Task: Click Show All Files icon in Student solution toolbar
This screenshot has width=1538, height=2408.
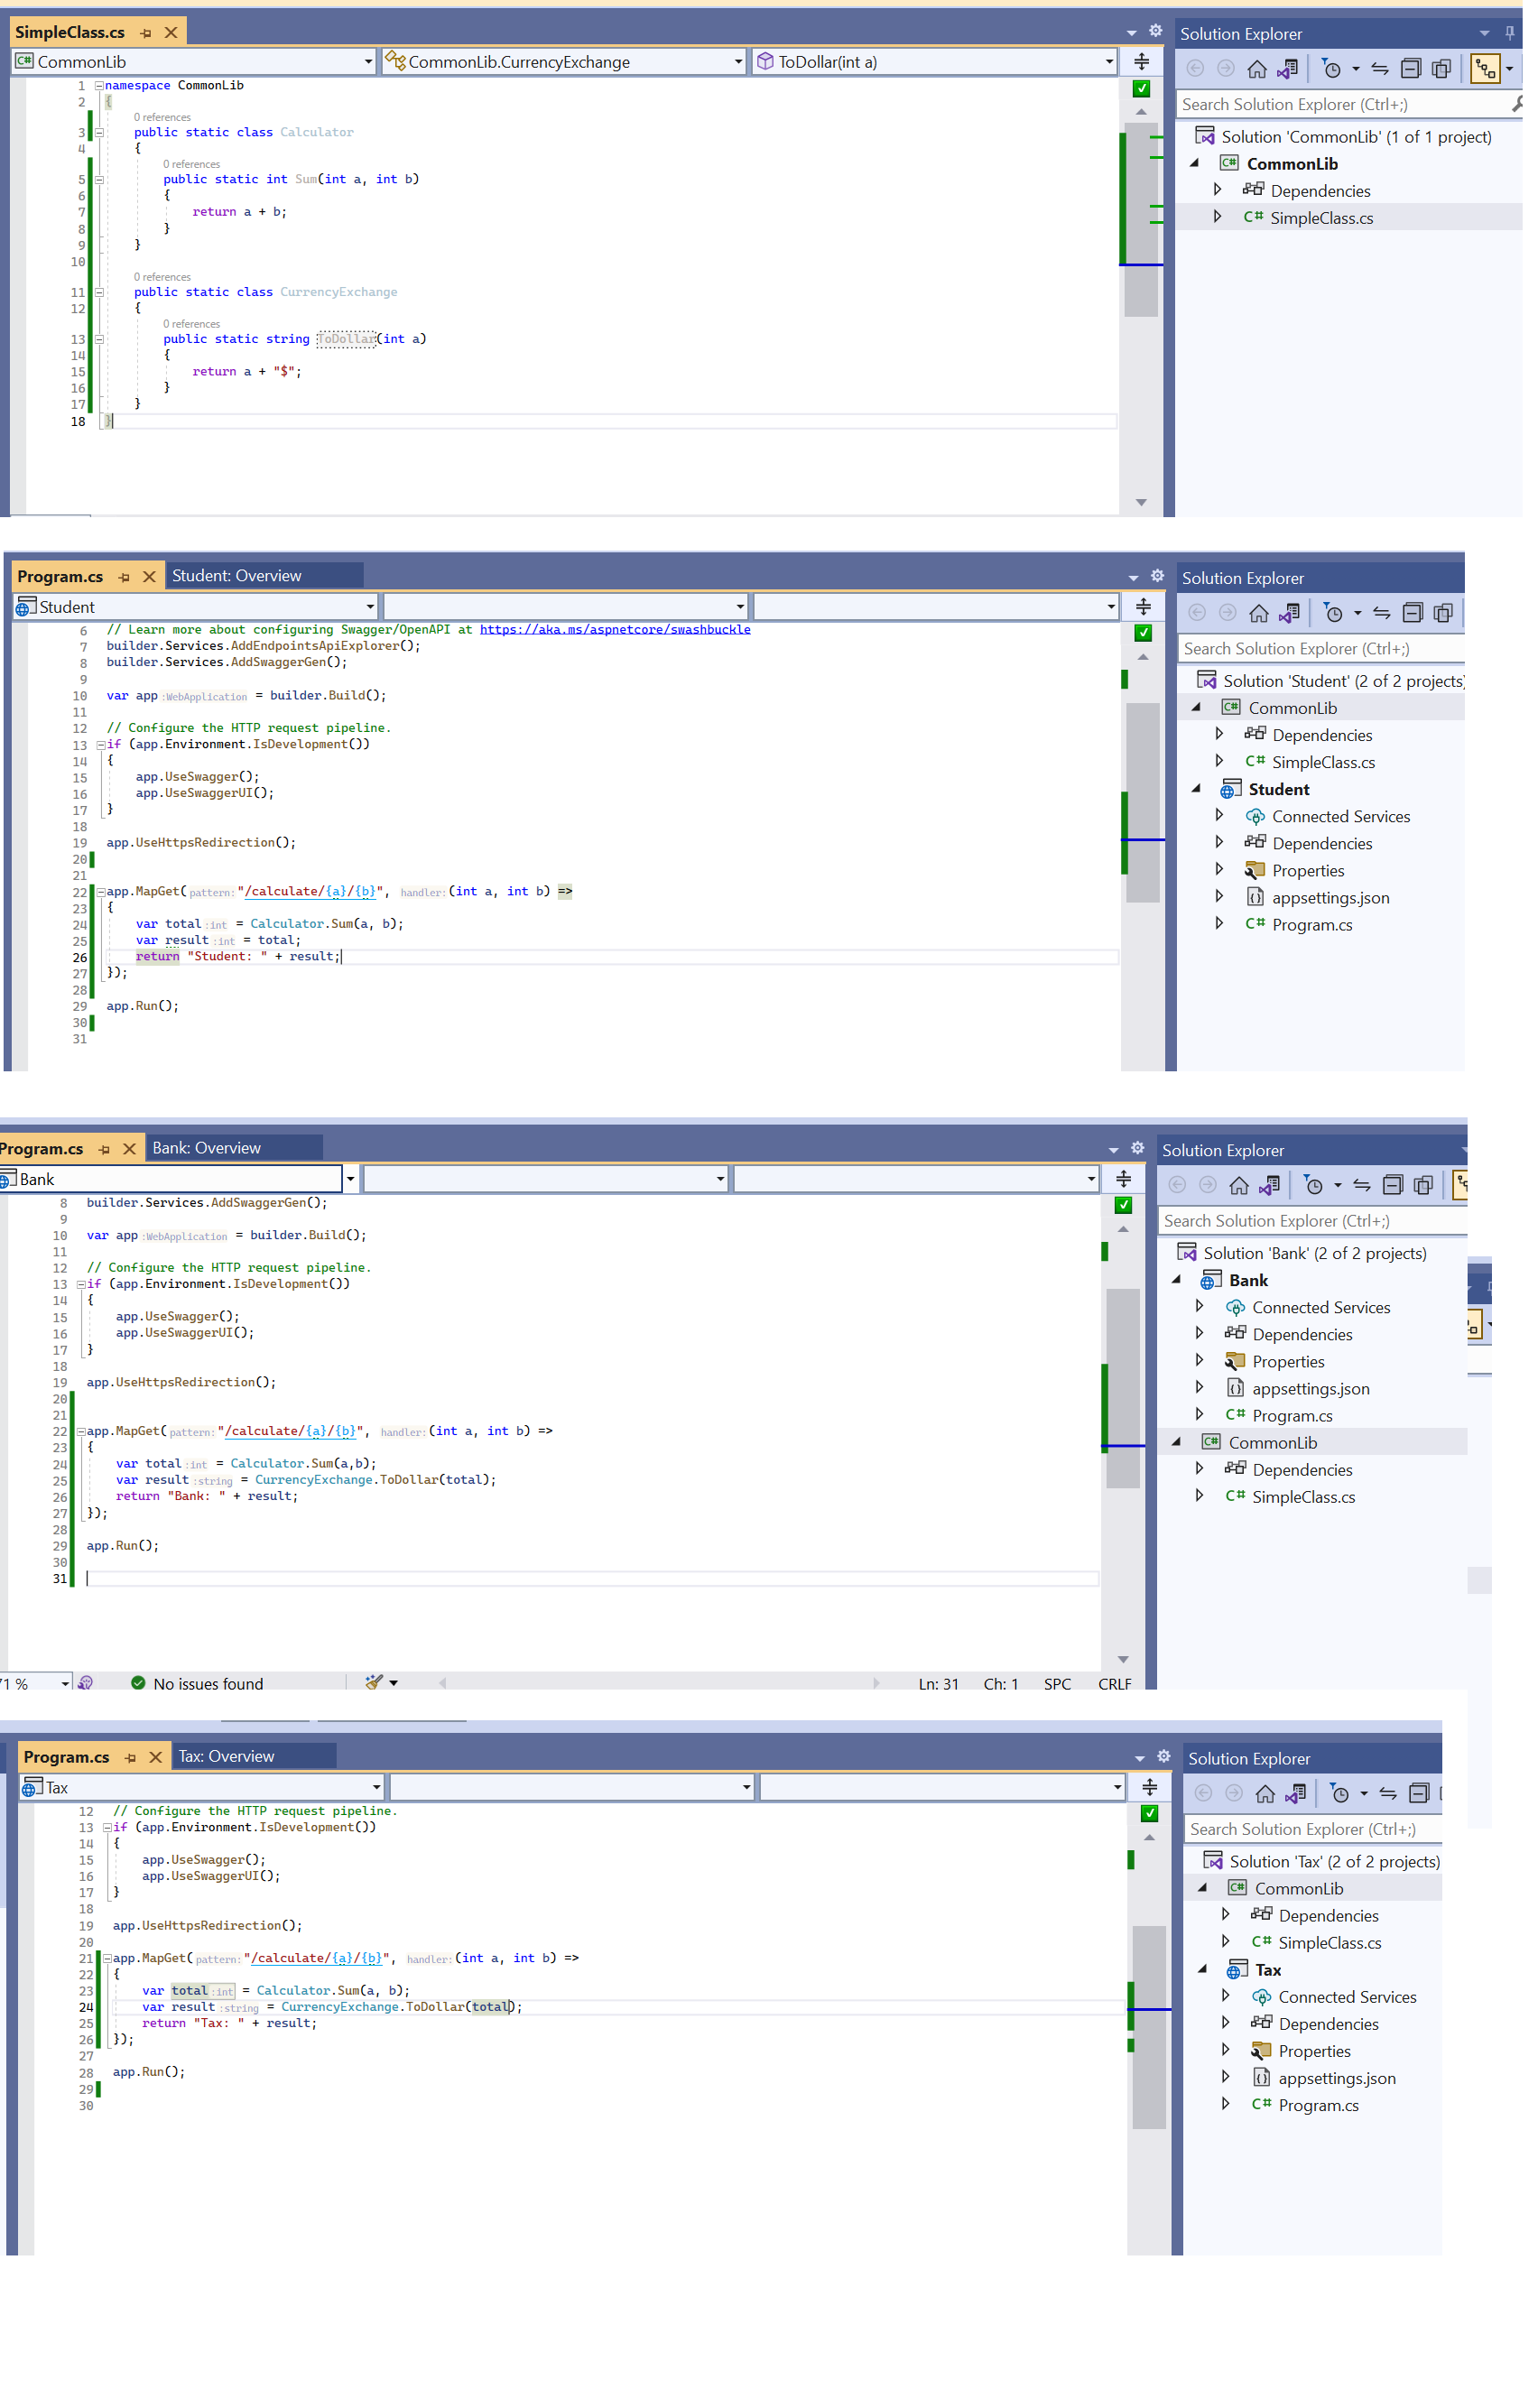Action: (x=1442, y=613)
